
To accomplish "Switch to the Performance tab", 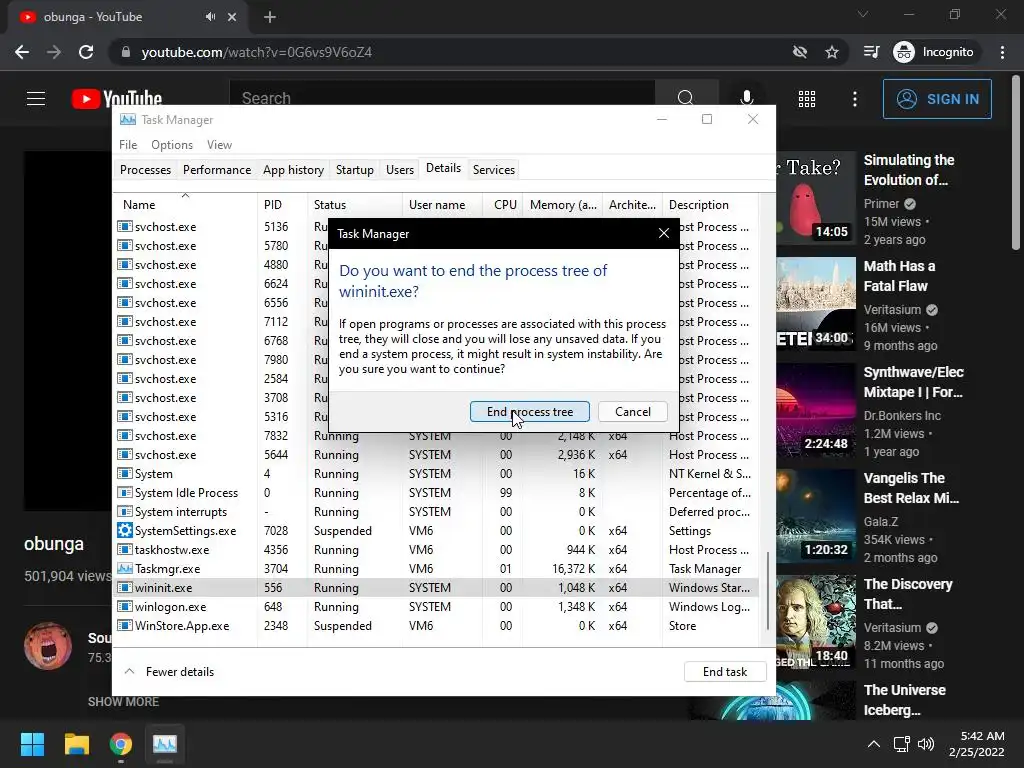I will click(217, 170).
